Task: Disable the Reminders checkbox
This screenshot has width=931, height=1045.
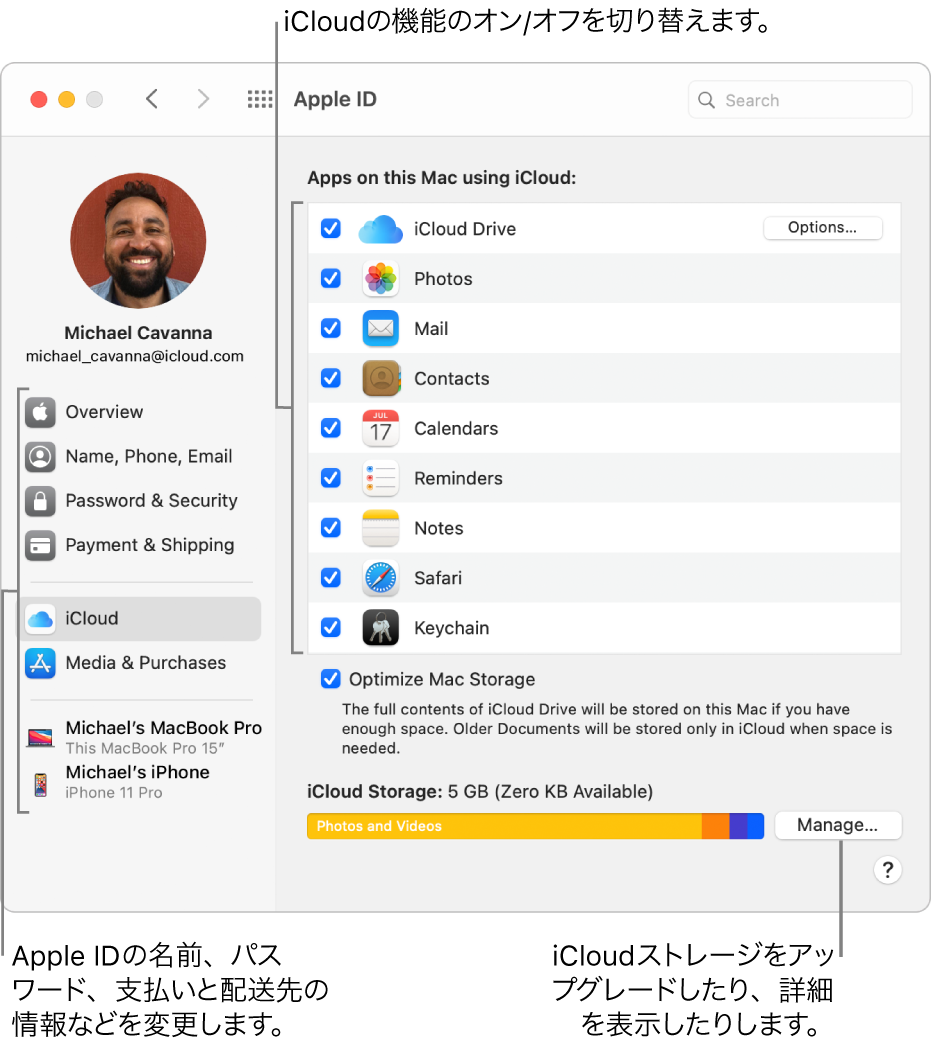Action: [331, 477]
